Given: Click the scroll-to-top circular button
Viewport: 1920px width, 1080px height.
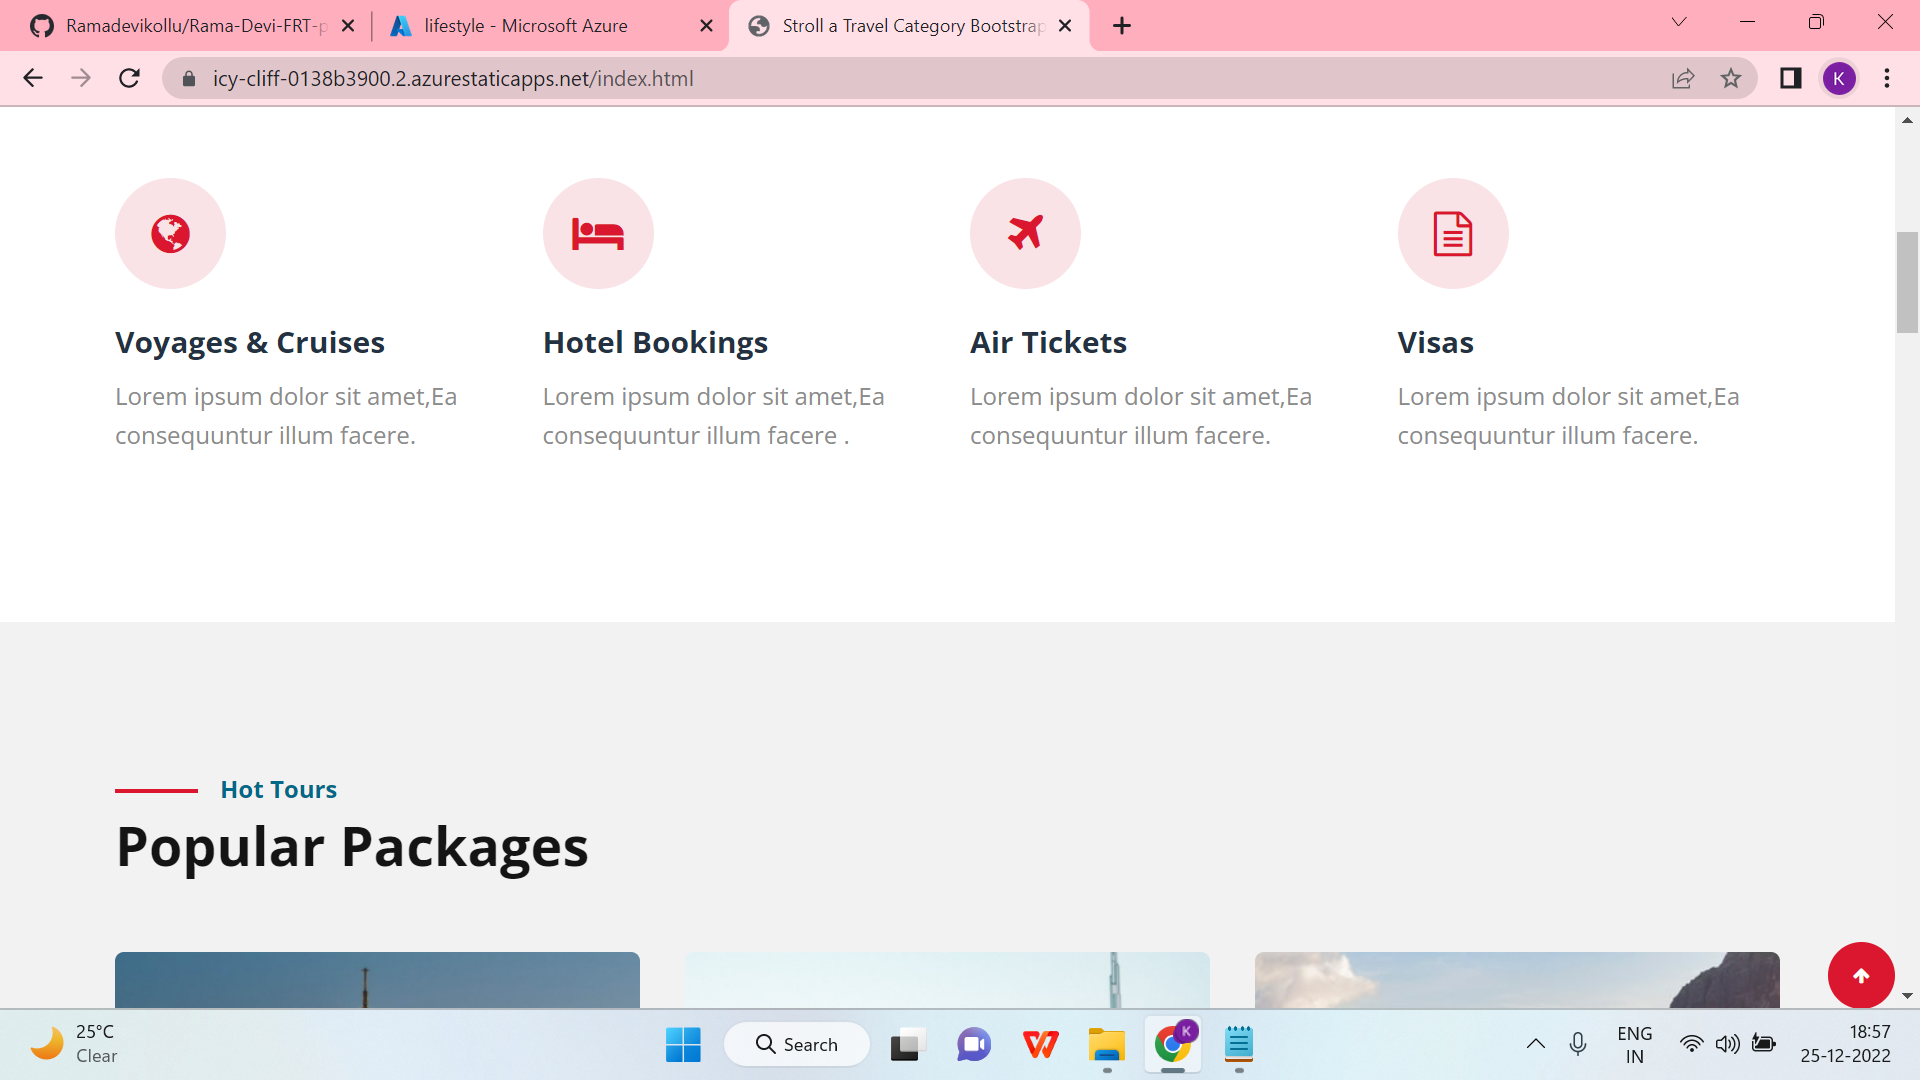Looking at the screenshot, I should tap(1861, 975).
